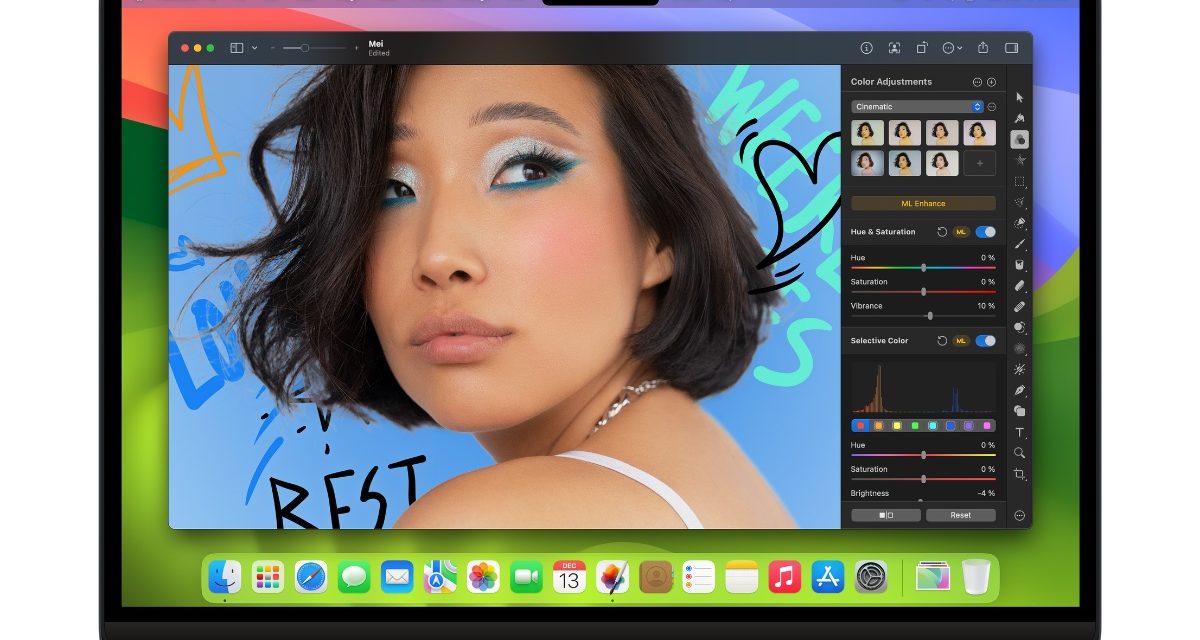Select the Zoom magnifier tool
This screenshot has height=640, width=1200.
pyautogui.click(x=1019, y=451)
